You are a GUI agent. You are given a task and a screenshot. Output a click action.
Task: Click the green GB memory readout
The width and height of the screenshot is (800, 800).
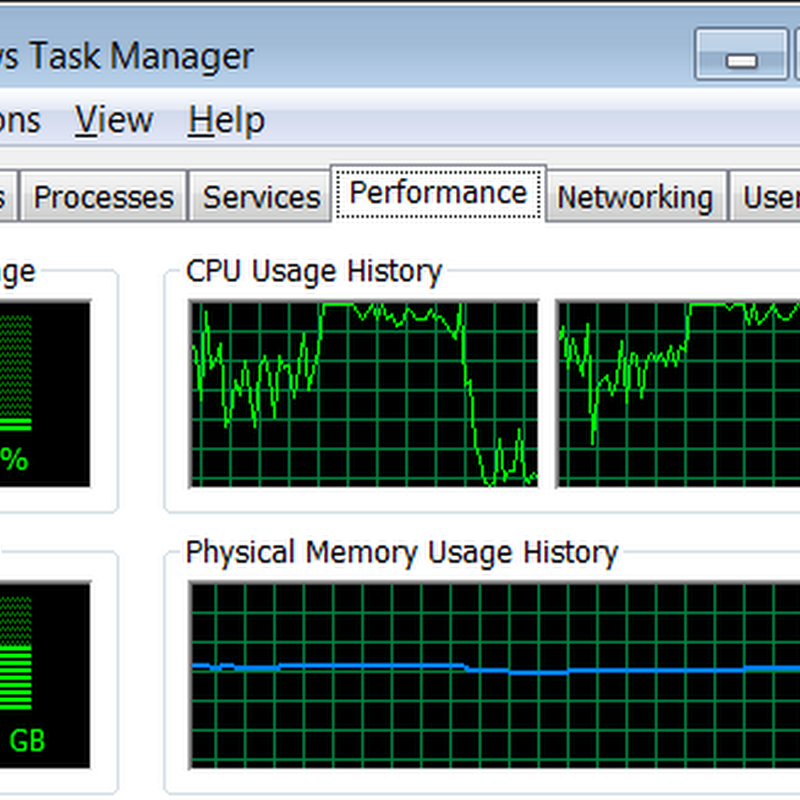pos(27,741)
